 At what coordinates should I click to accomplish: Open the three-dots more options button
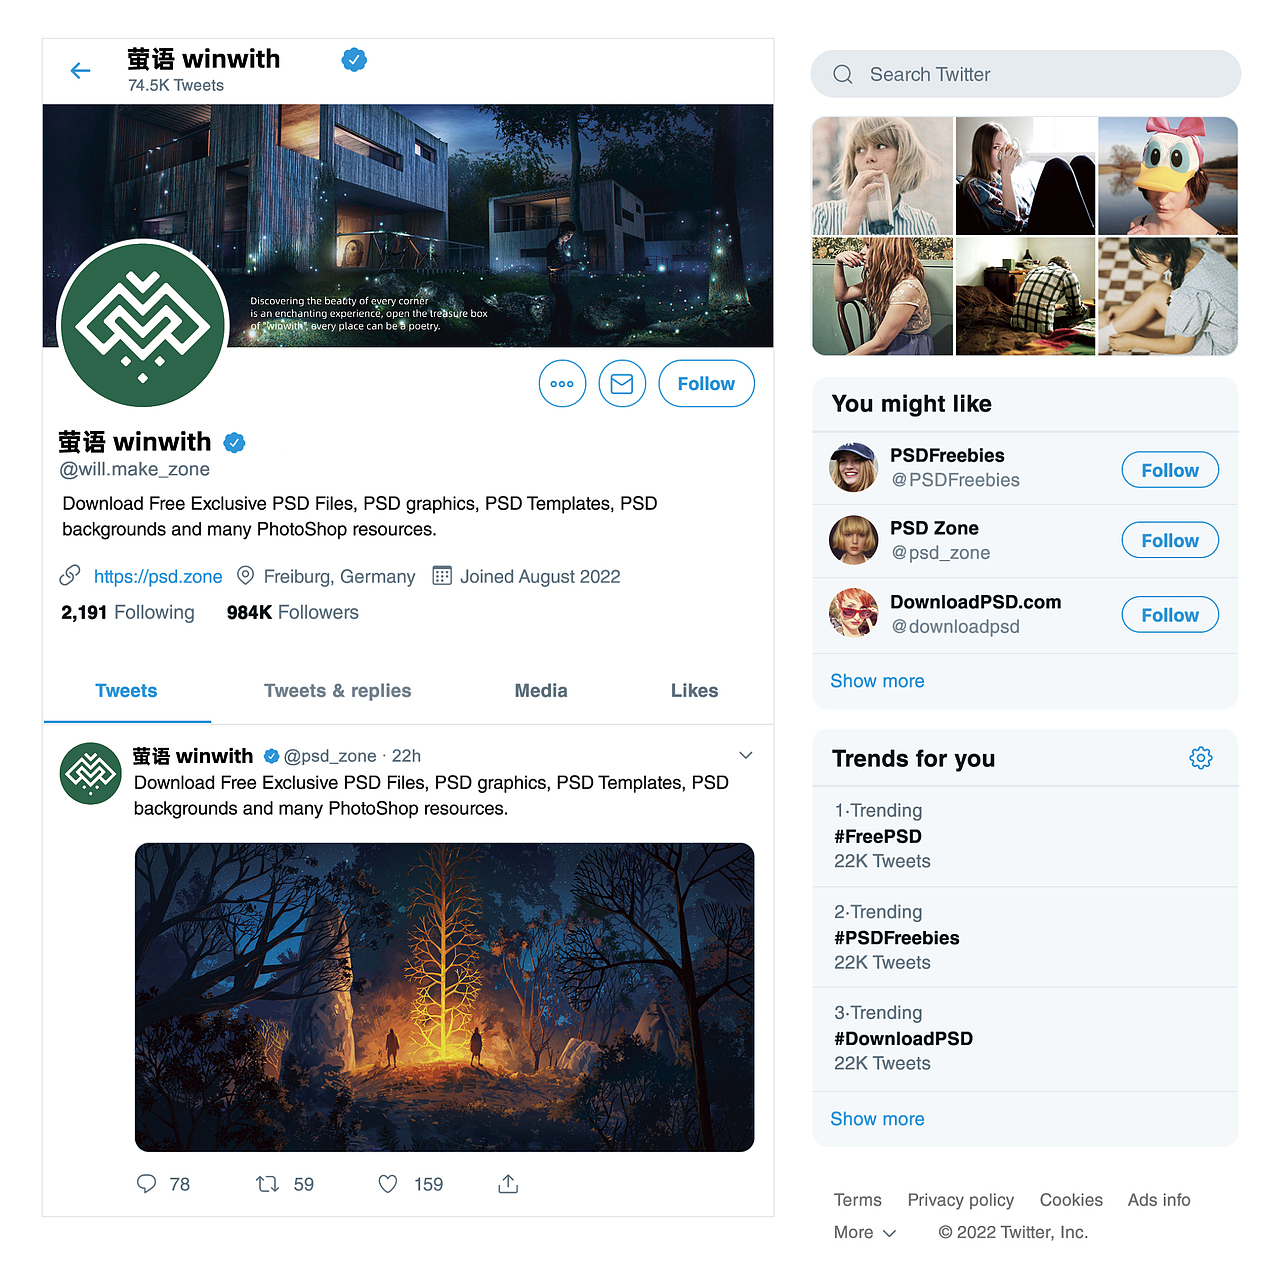(562, 384)
